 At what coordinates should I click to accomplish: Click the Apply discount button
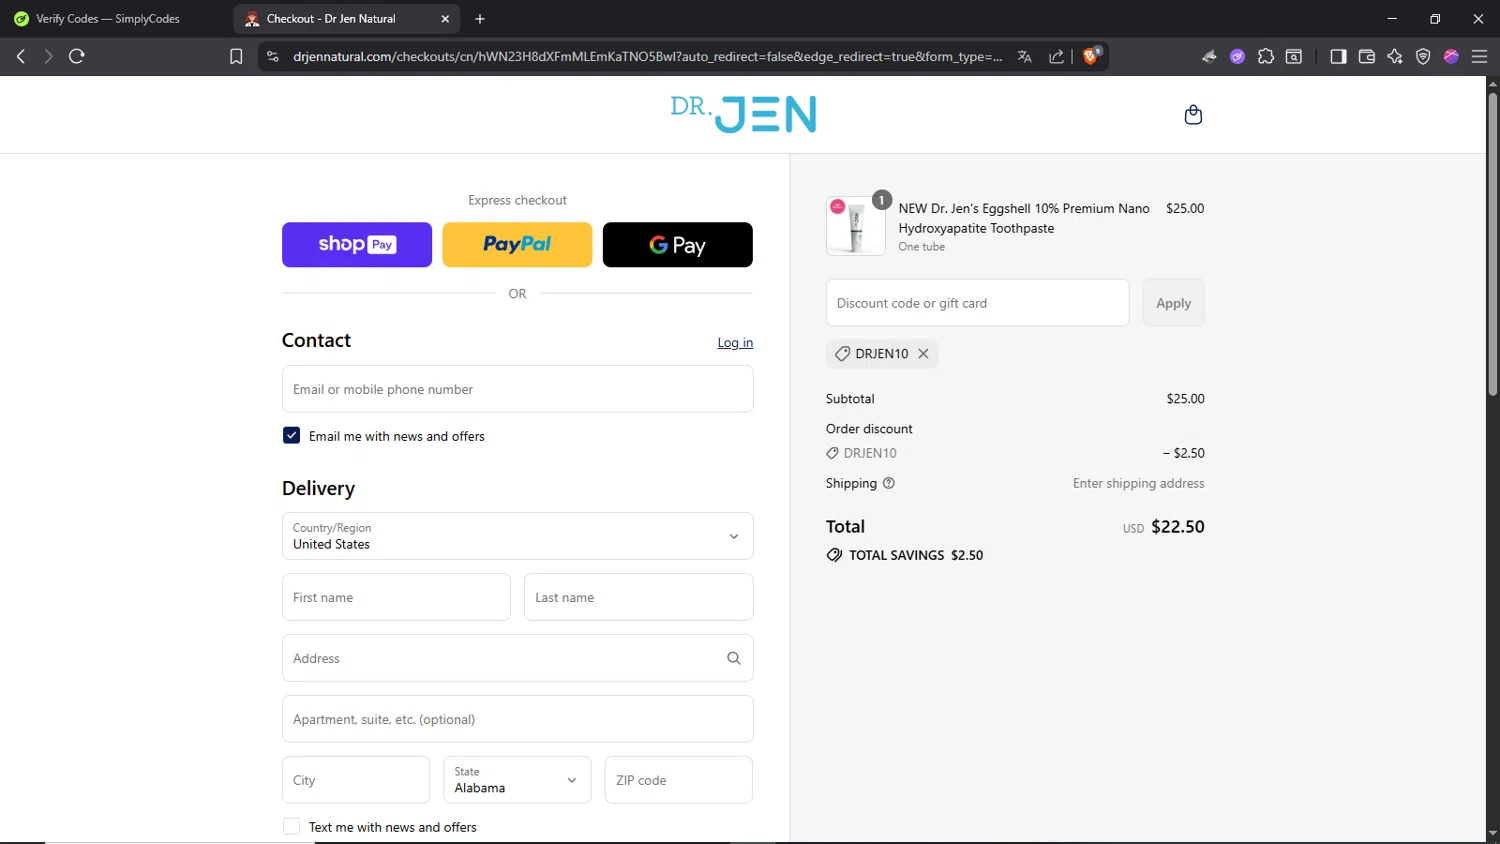point(1174,303)
